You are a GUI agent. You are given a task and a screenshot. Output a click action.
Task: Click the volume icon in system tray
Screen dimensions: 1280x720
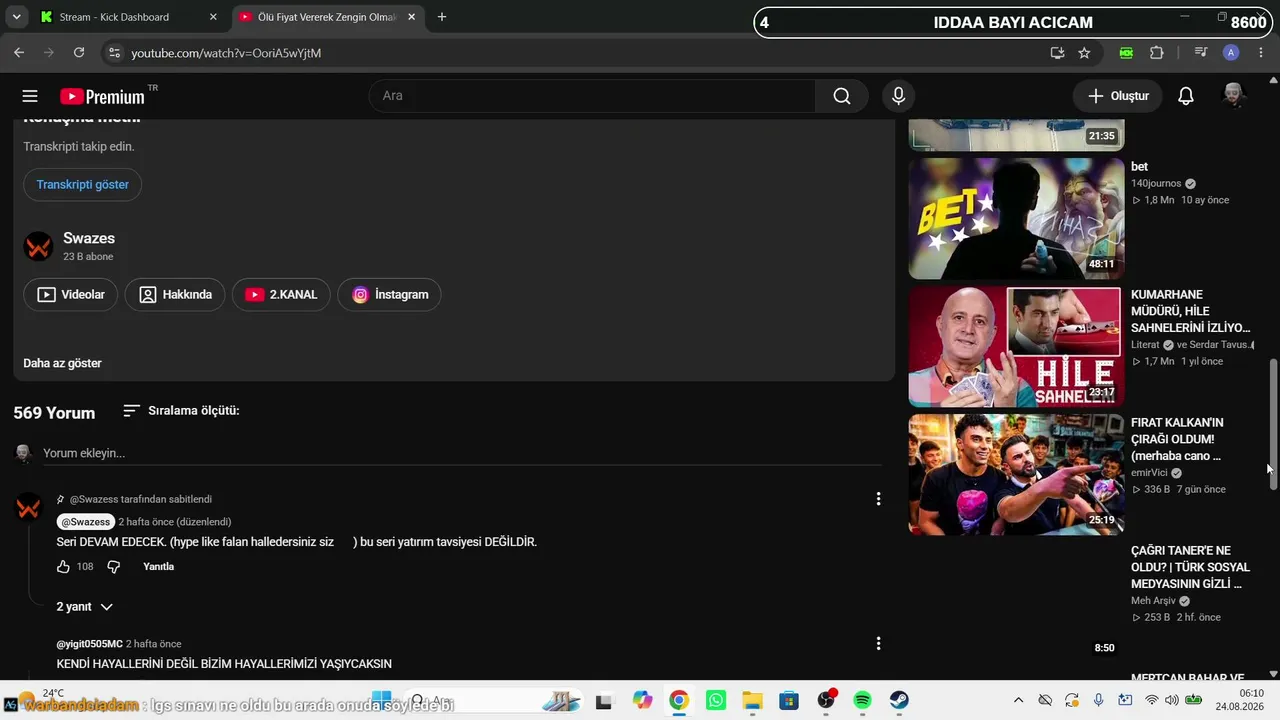(x=1172, y=701)
